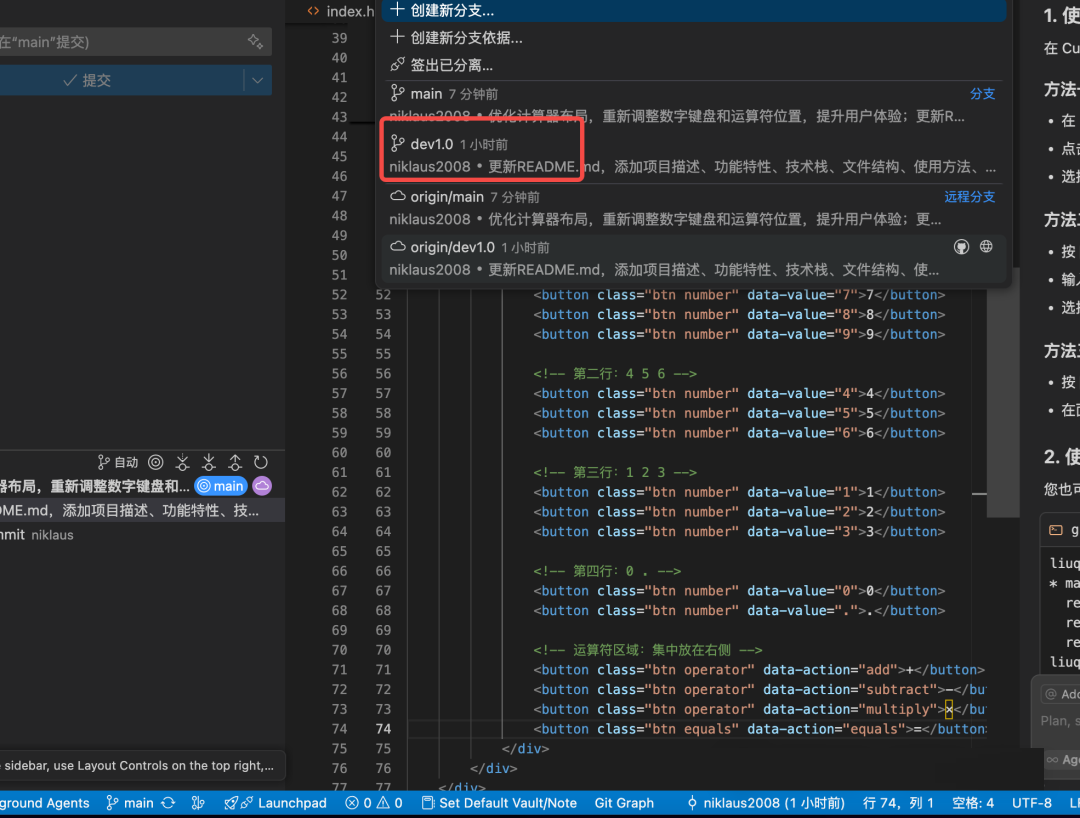The width and height of the screenshot is (1080, 818).
Task: Switch to index.h editor tab
Action: coord(341,11)
